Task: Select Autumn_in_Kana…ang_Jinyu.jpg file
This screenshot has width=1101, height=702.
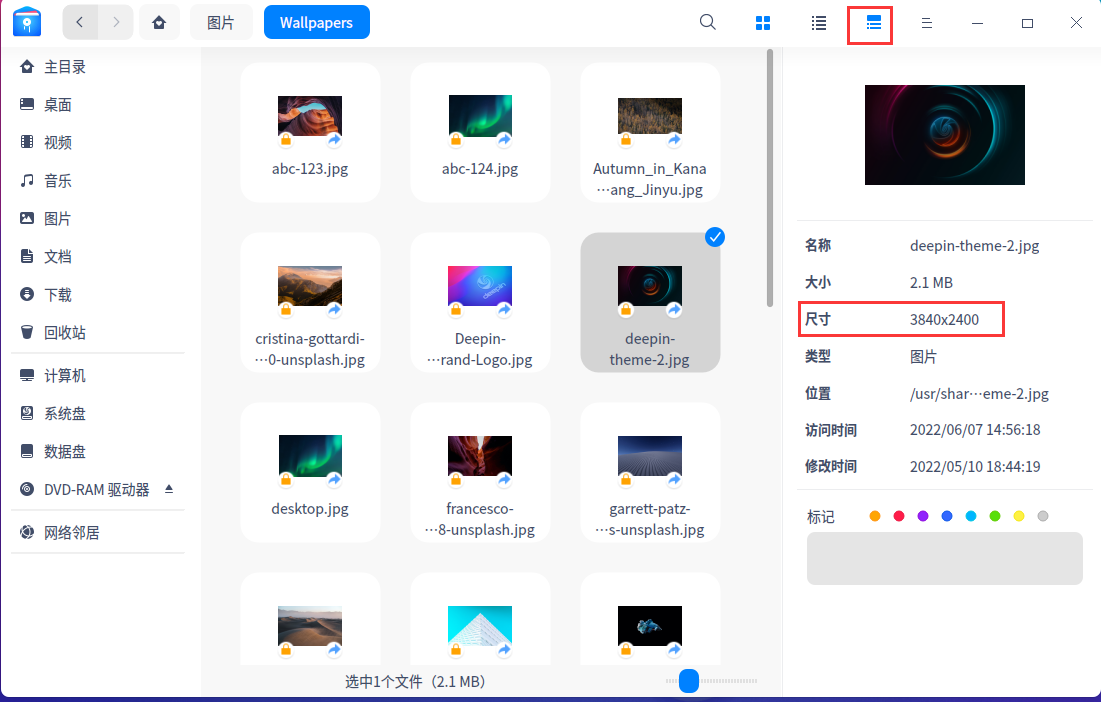Action: [650, 133]
